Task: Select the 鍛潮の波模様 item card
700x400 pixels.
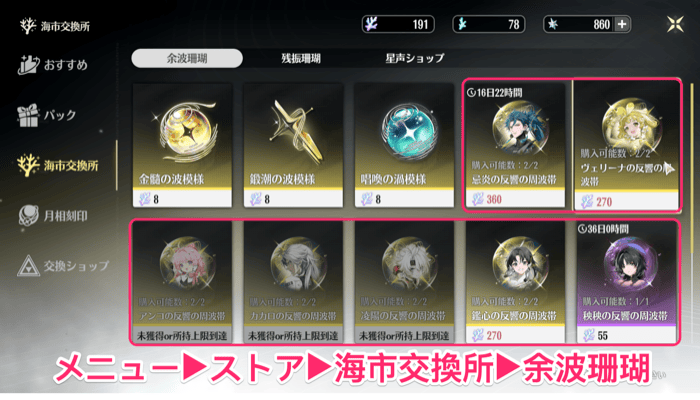Action: 293,146
